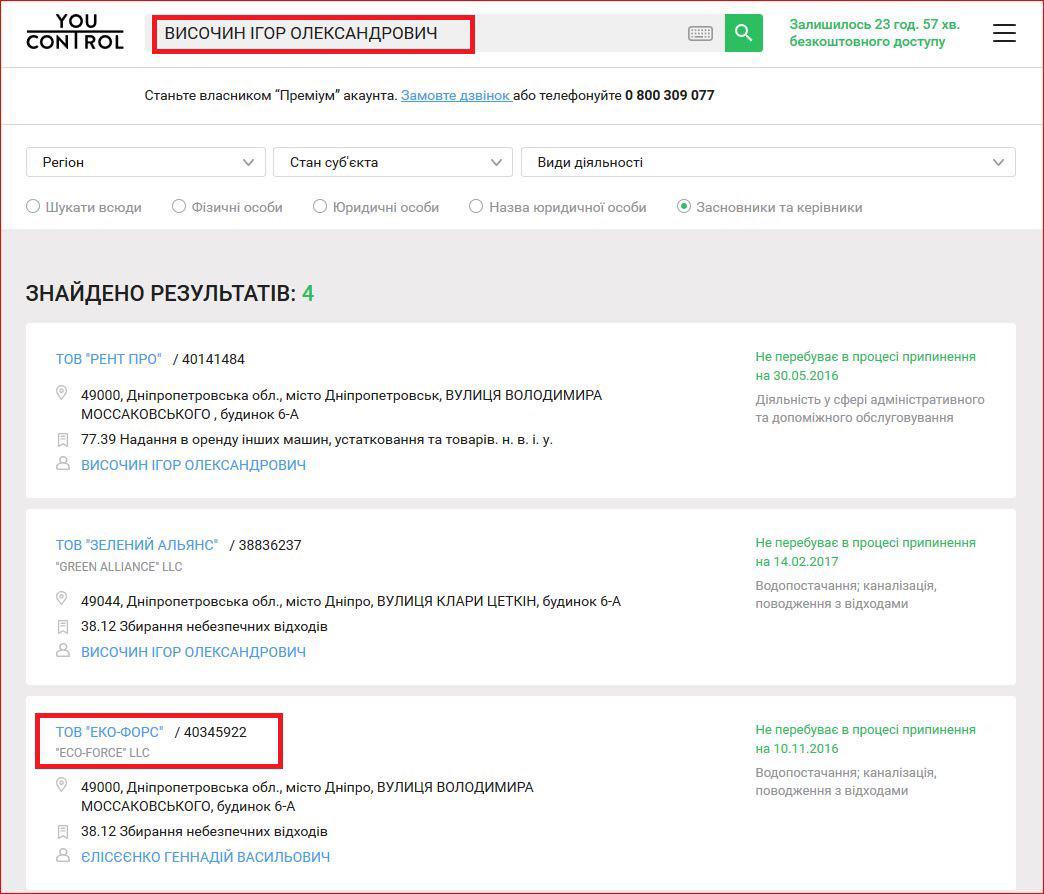Open ВИСОЧИН ІГОР ОЛЕКСАНДРОВИЧ link in РЕНТ ПРО card
This screenshot has width=1044, height=894.
(x=194, y=465)
